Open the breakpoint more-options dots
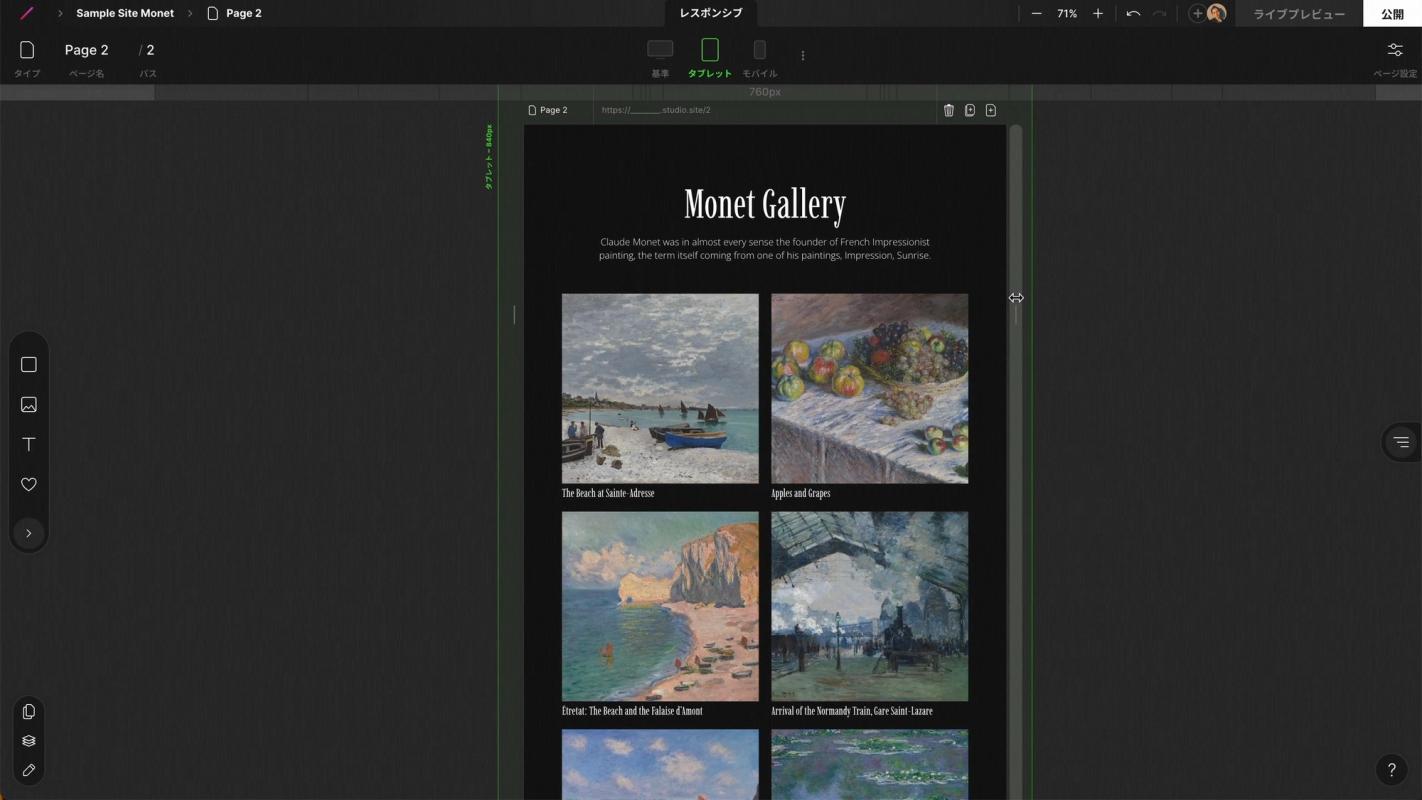 tap(803, 56)
